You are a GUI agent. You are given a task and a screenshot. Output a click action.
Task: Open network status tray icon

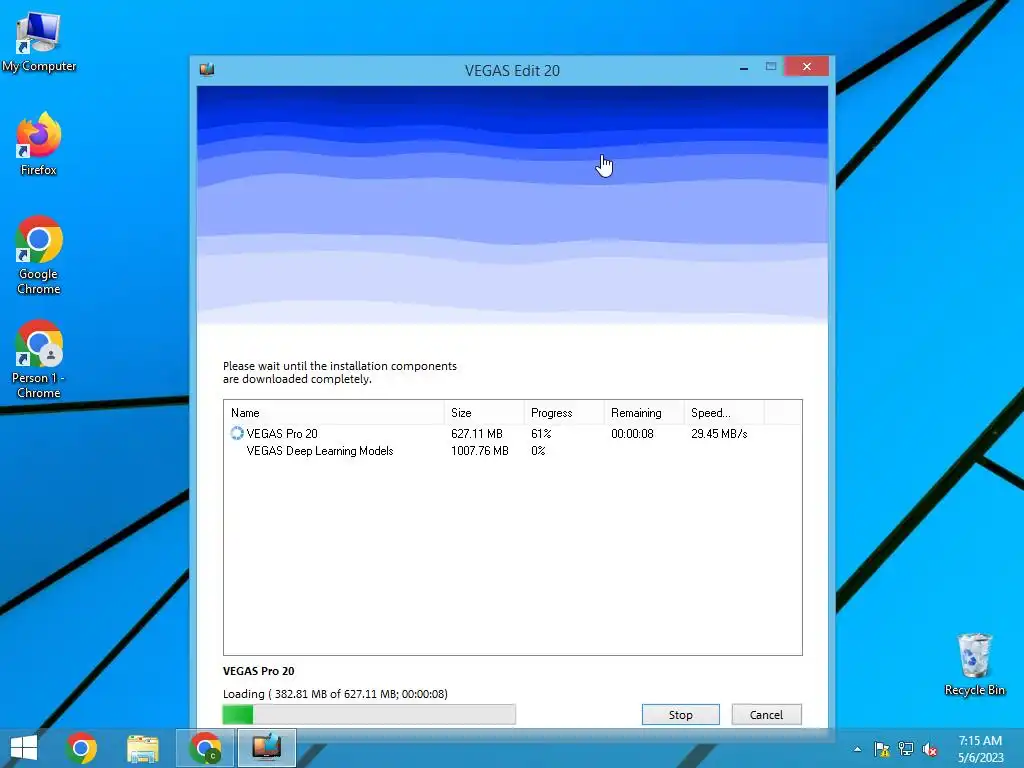tap(906, 749)
